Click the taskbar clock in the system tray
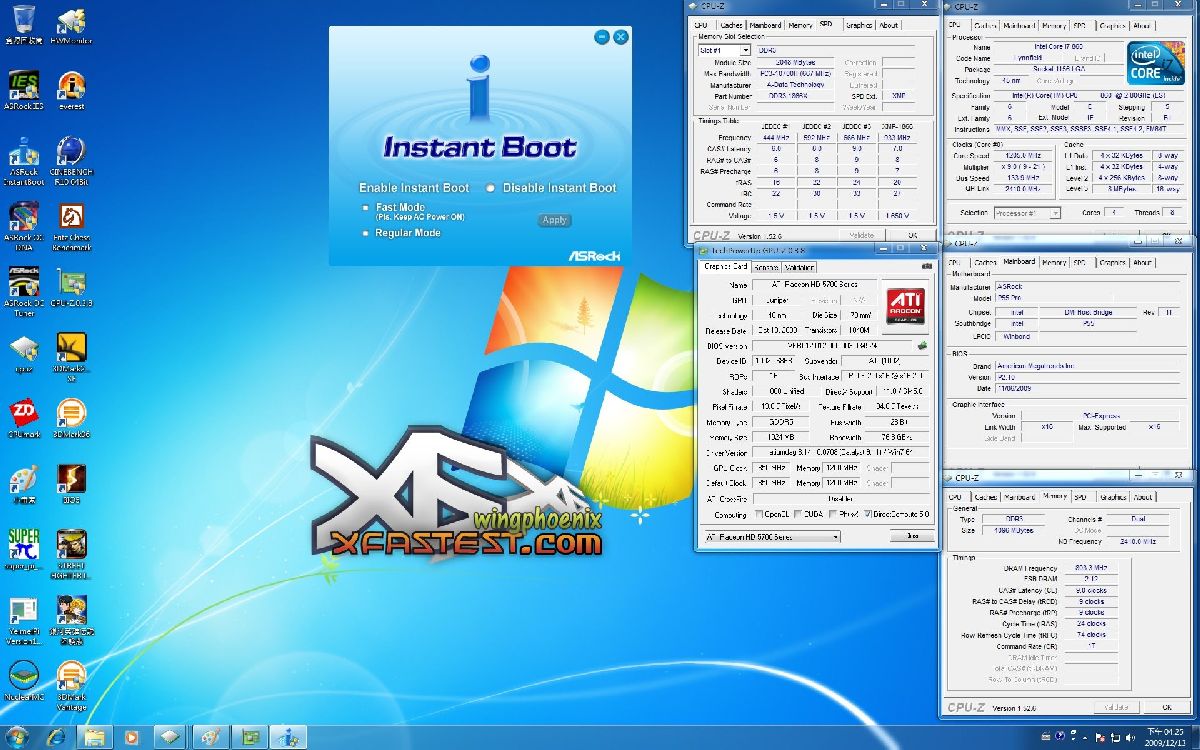Image resolution: width=1200 pixels, height=750 pixels. pyautogui.click(x=1163, y=737)
